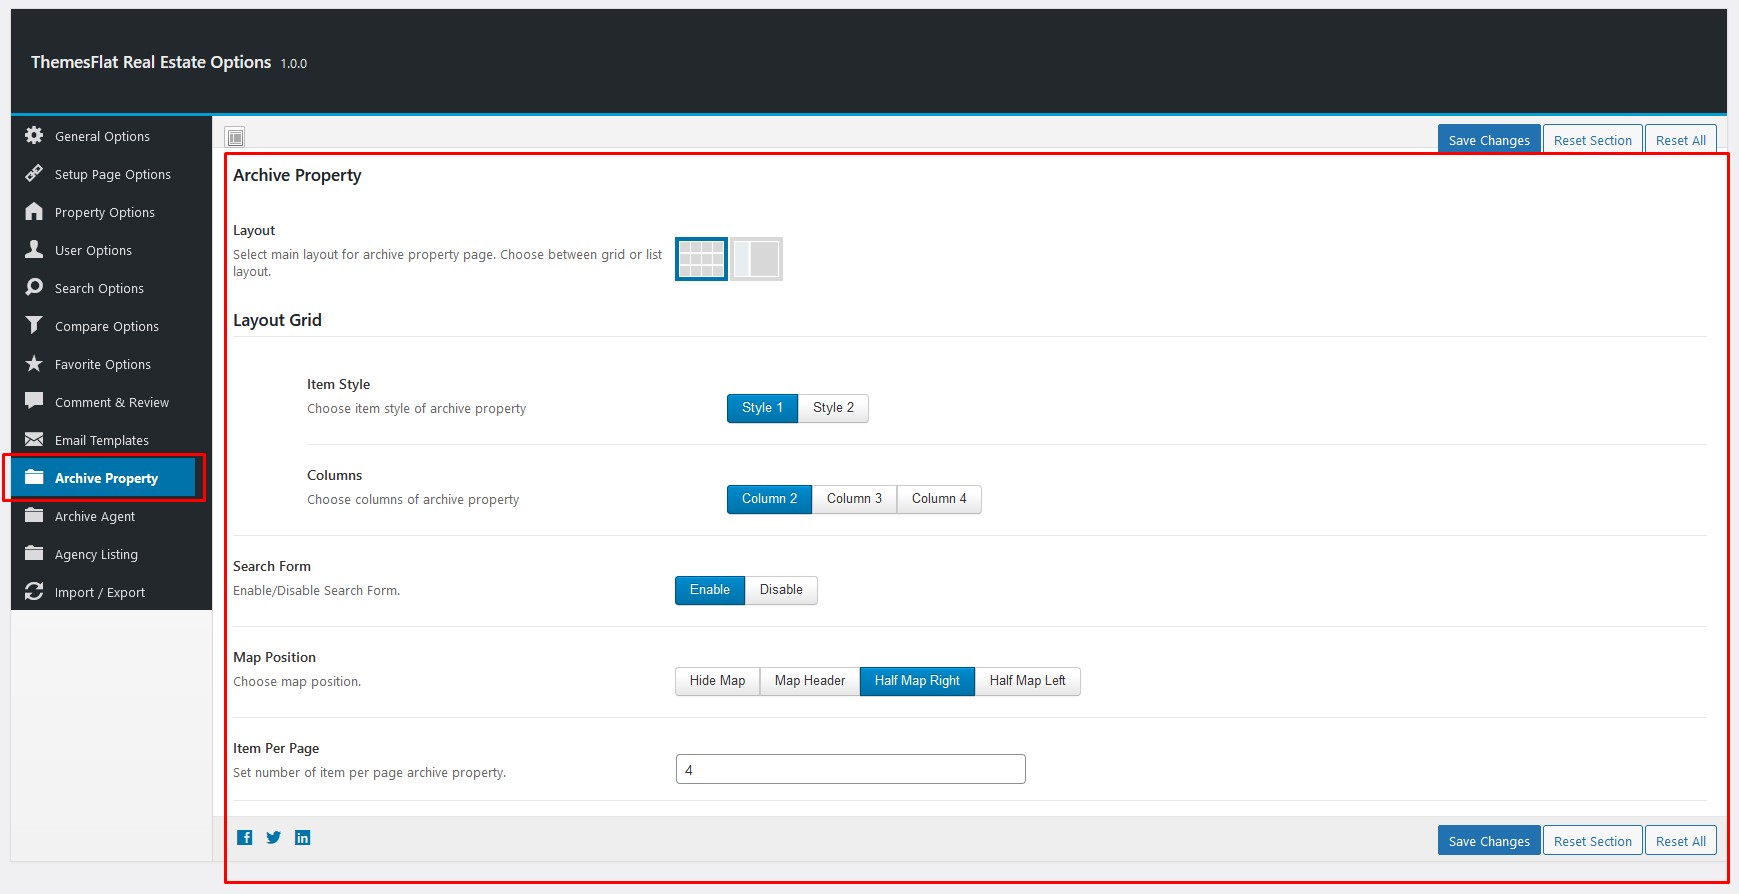Click the Email Templates envelope icon
1739x894 pixels.
[x=34, y=439]
